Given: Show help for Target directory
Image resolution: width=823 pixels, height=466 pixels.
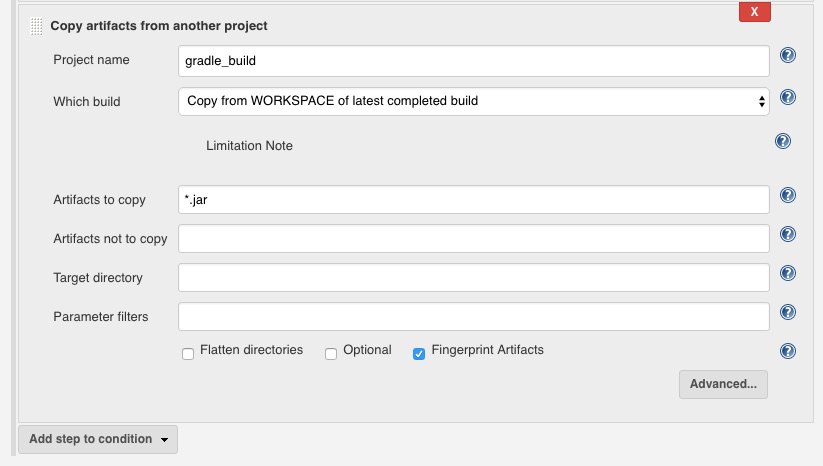Looking at the screenshot, I should (788, 273).
